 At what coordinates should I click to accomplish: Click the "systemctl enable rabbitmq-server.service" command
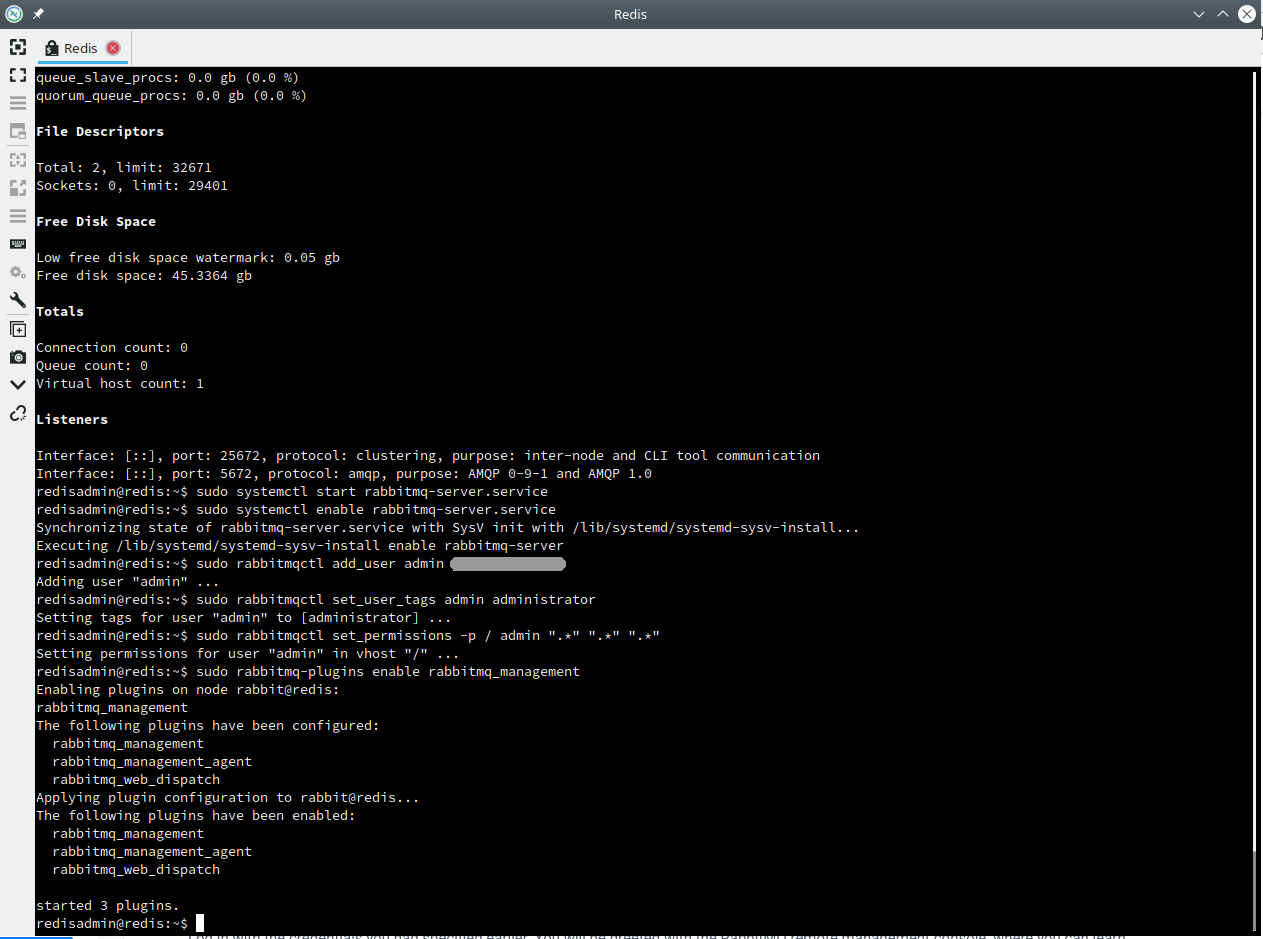click(x=376, y=510)
